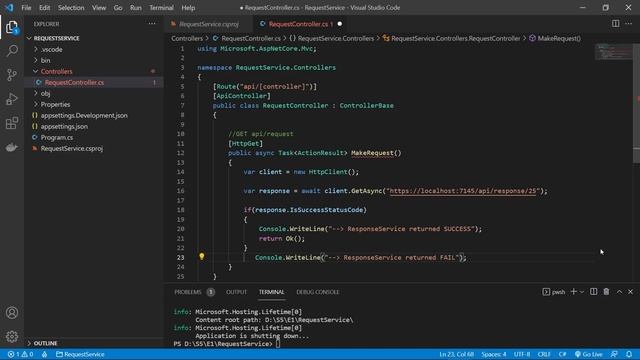The width and height of the screenshot is (640, 360).
Task: Close the bottom panel
Action: point(631,291)
